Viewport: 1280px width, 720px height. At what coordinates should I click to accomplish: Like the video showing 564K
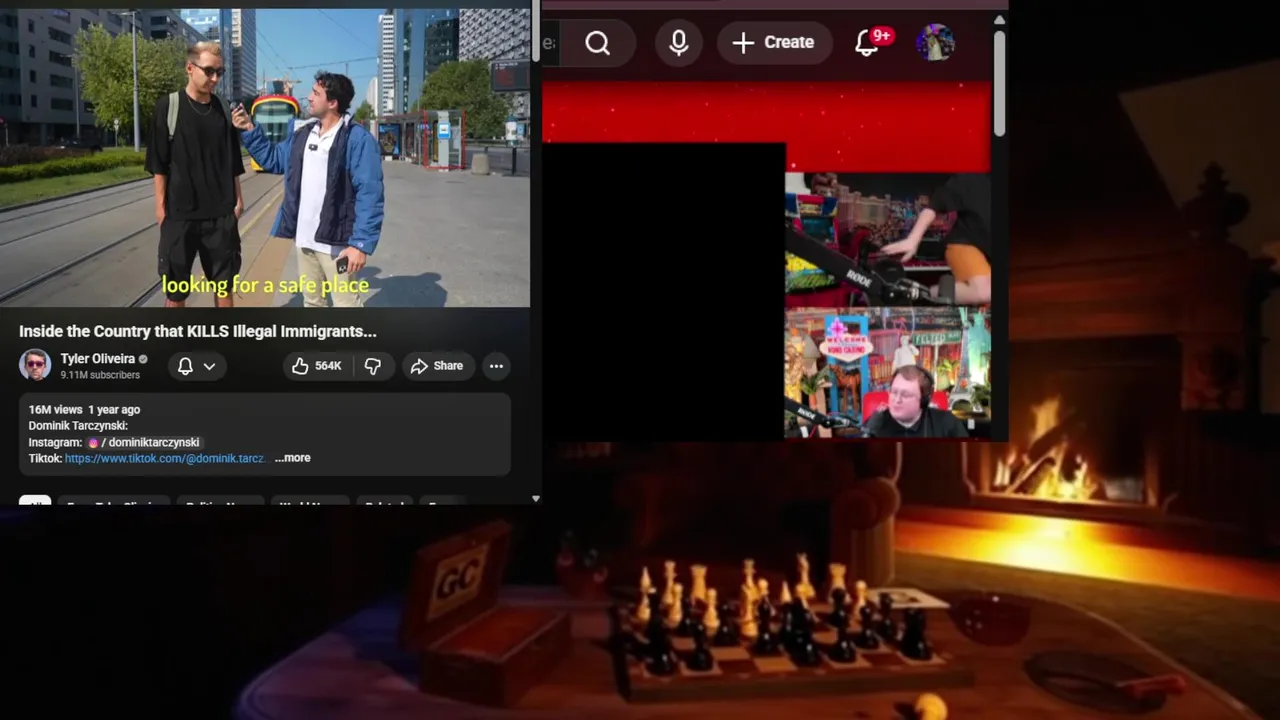(317, 366)
